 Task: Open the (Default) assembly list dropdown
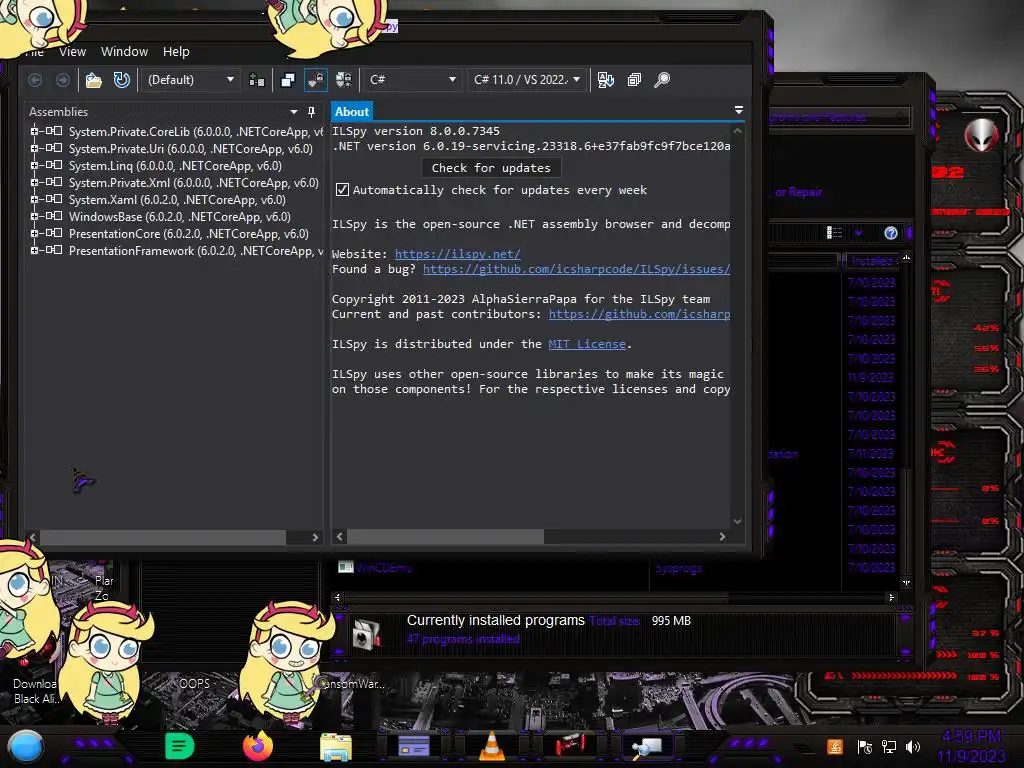click(190, 80)
